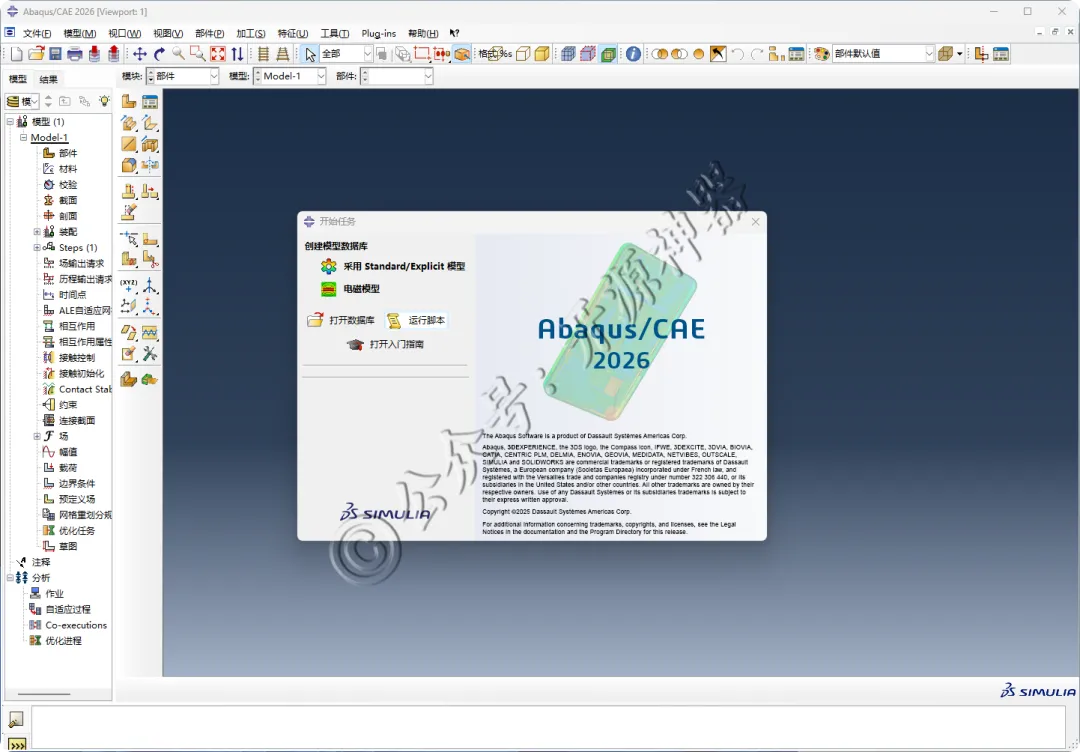Click the lightbulb icon in model tree toolbar
1080x752 pixels.
[104, 101]
